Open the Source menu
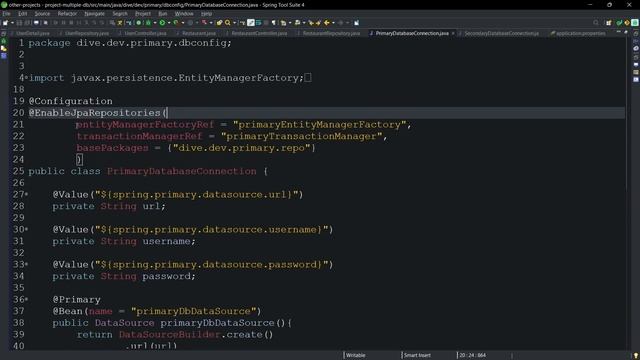 click(x=42, y=13)
